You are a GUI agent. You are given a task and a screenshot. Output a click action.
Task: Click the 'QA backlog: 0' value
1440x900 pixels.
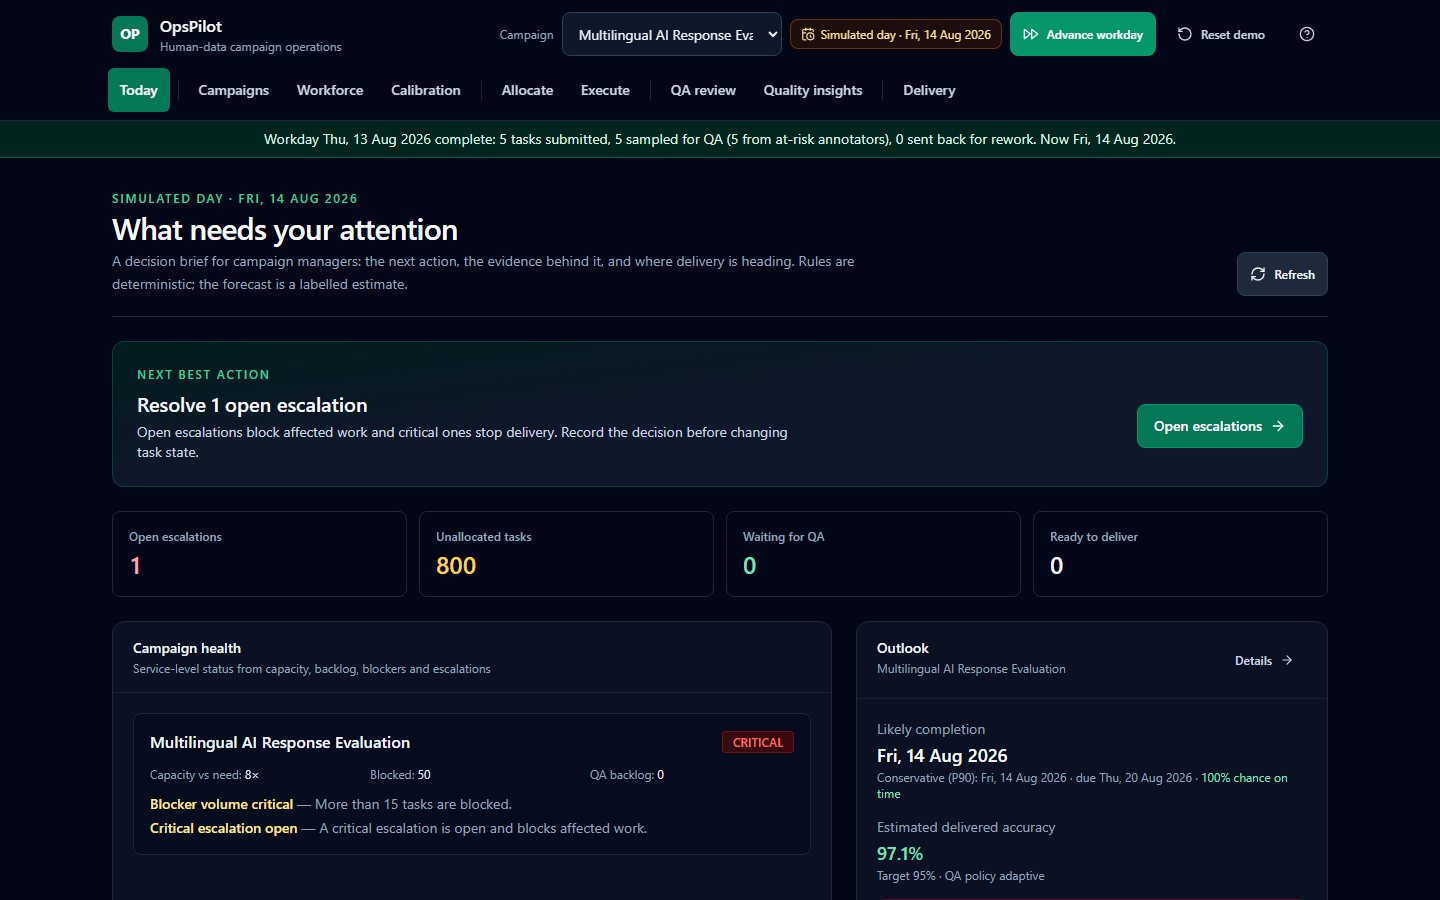pos(627,775)
